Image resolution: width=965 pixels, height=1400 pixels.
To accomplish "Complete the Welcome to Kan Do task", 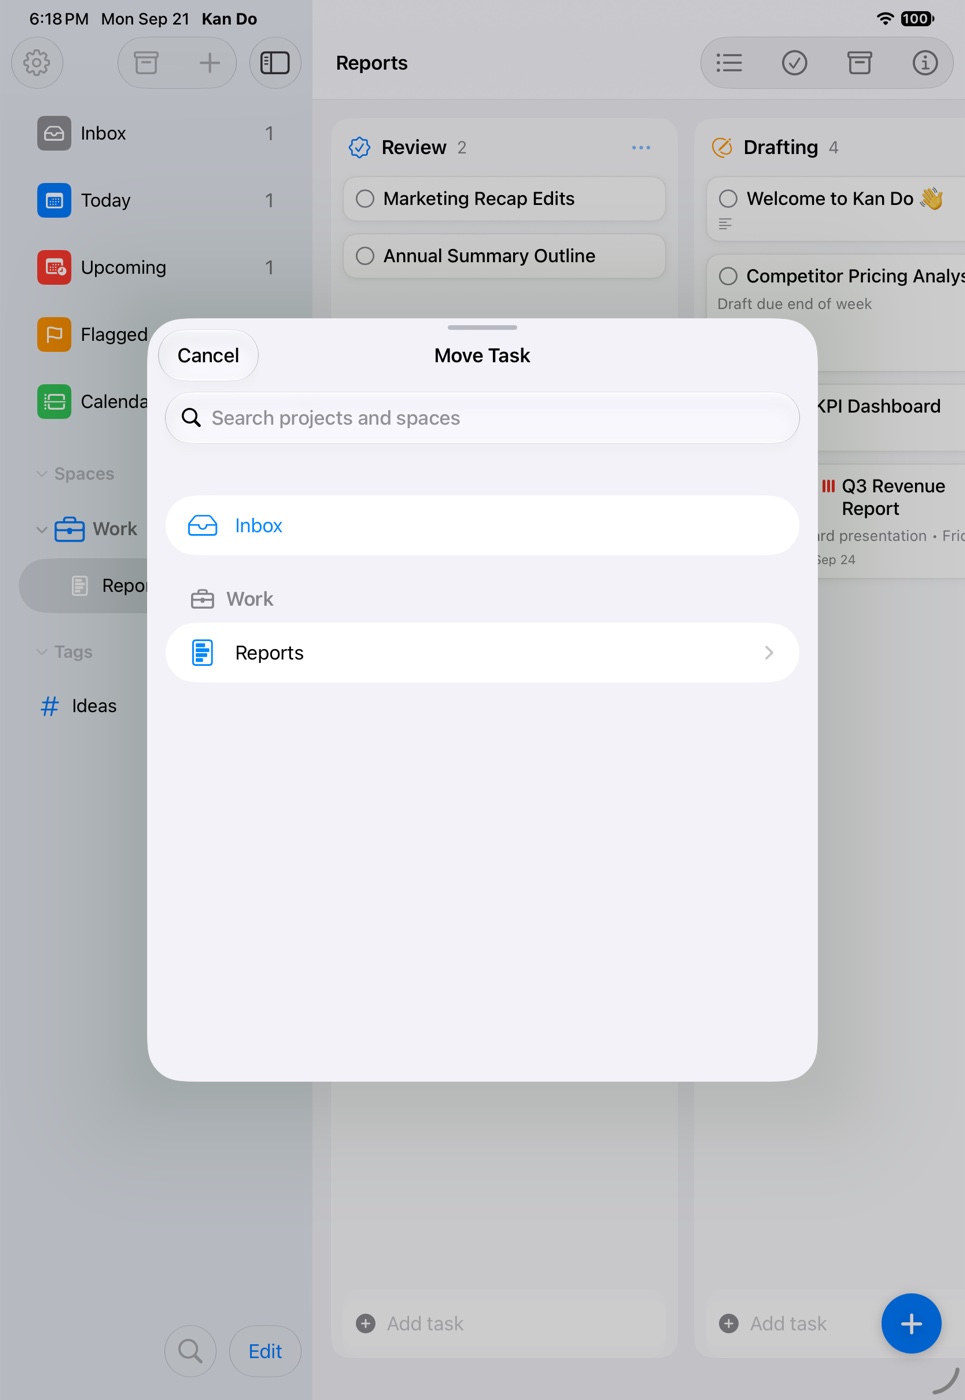I will click(728, 199).
